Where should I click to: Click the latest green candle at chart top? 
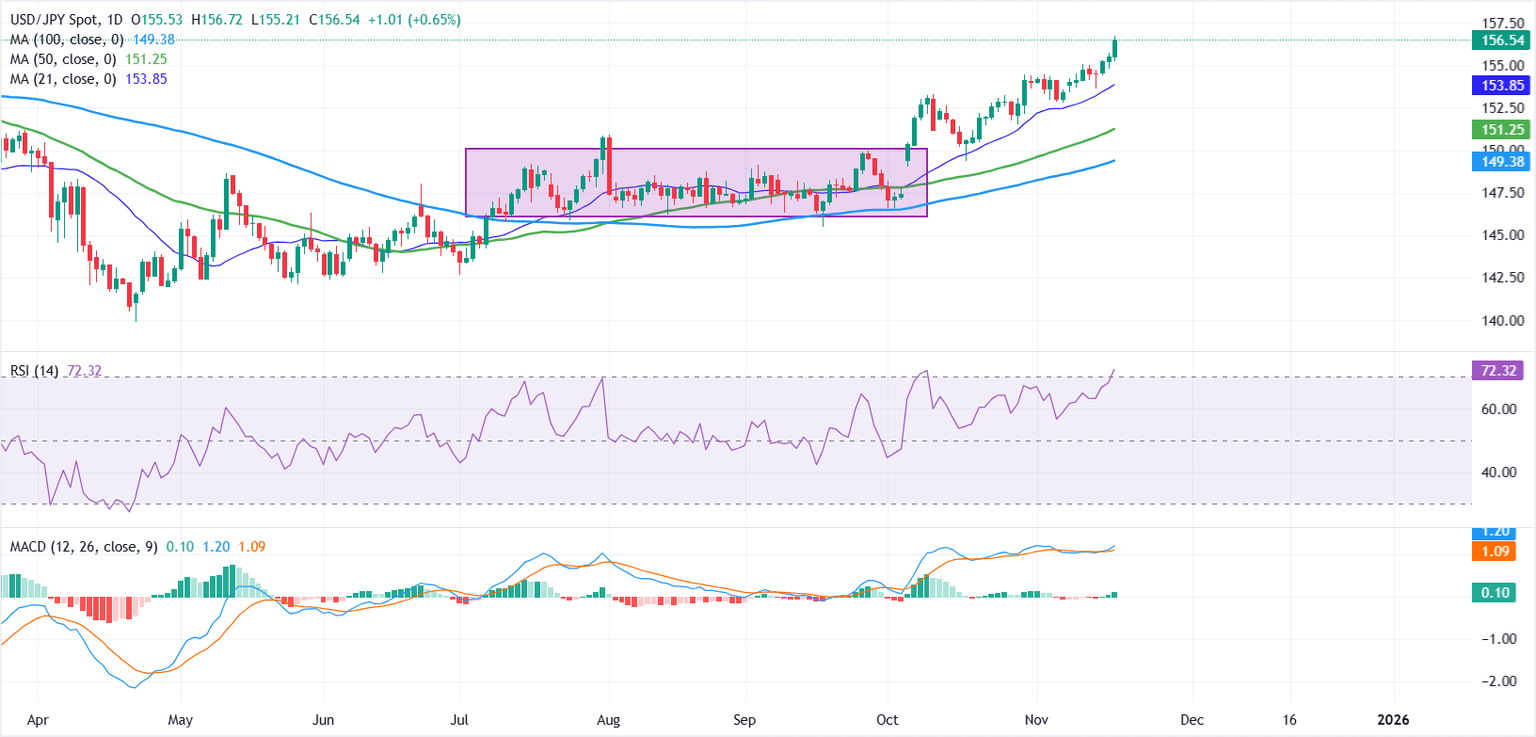click(x=1115, y=48)
